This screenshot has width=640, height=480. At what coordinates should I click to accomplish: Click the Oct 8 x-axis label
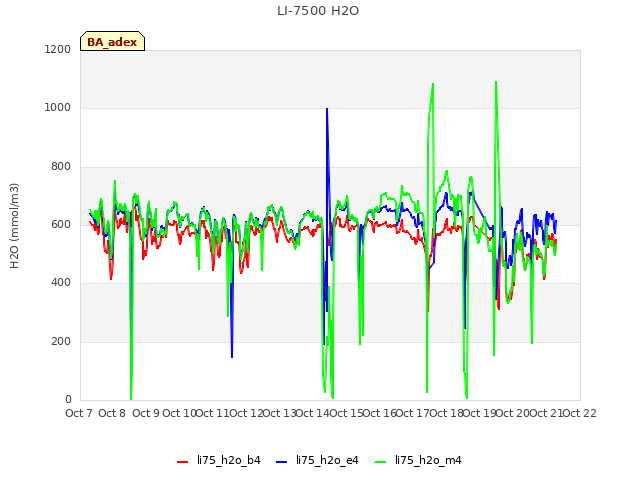tap(112, 413)
